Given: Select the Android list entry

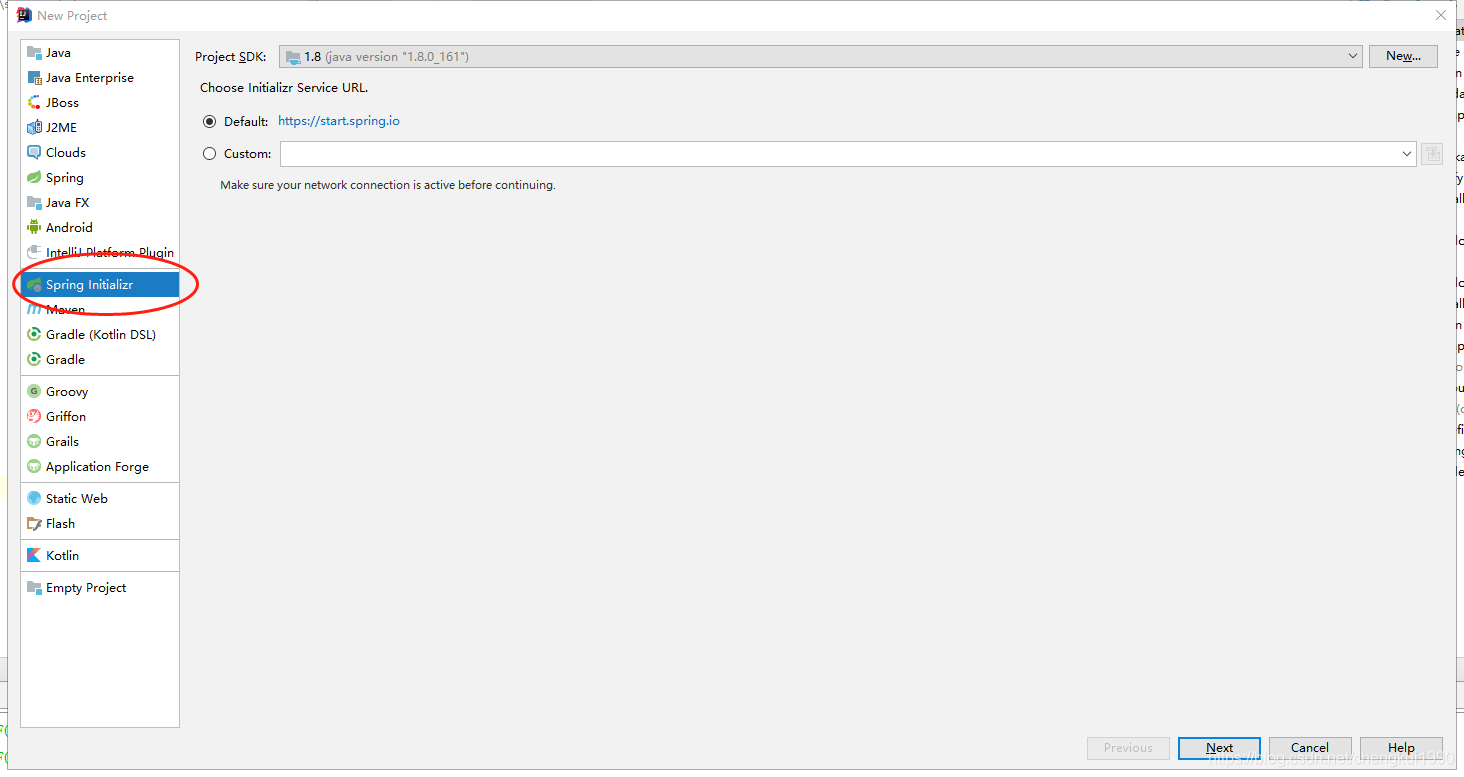Looking at the screenshot, I should click(100, 228).
